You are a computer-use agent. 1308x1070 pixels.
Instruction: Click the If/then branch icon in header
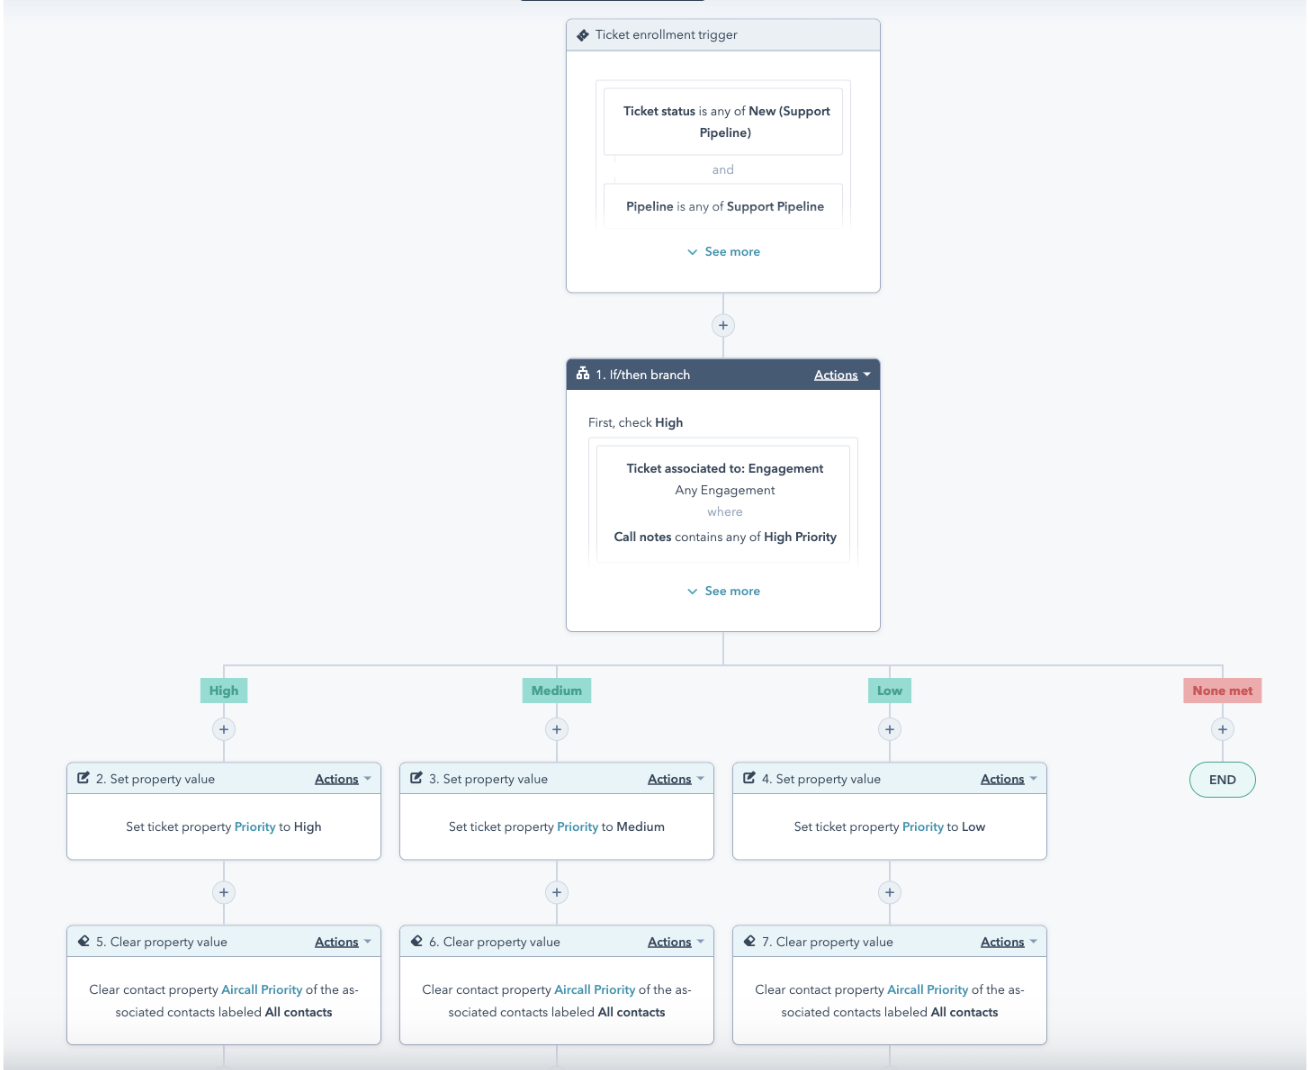tap(583, 374)
